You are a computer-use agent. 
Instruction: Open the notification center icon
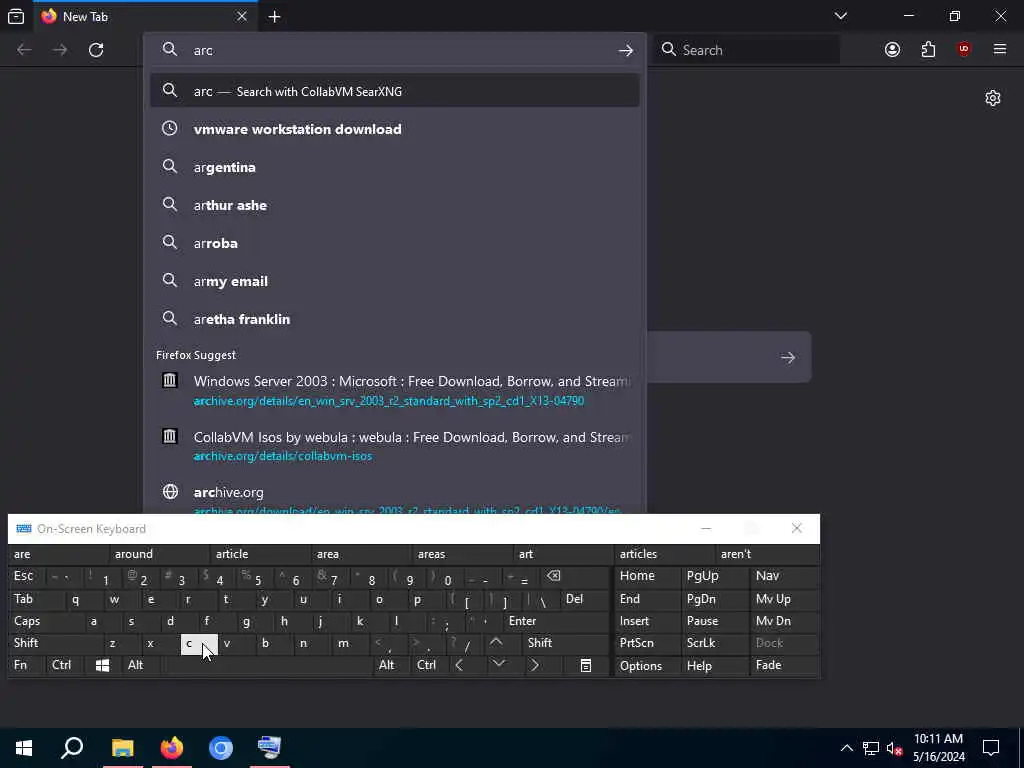tap(991, 748)
